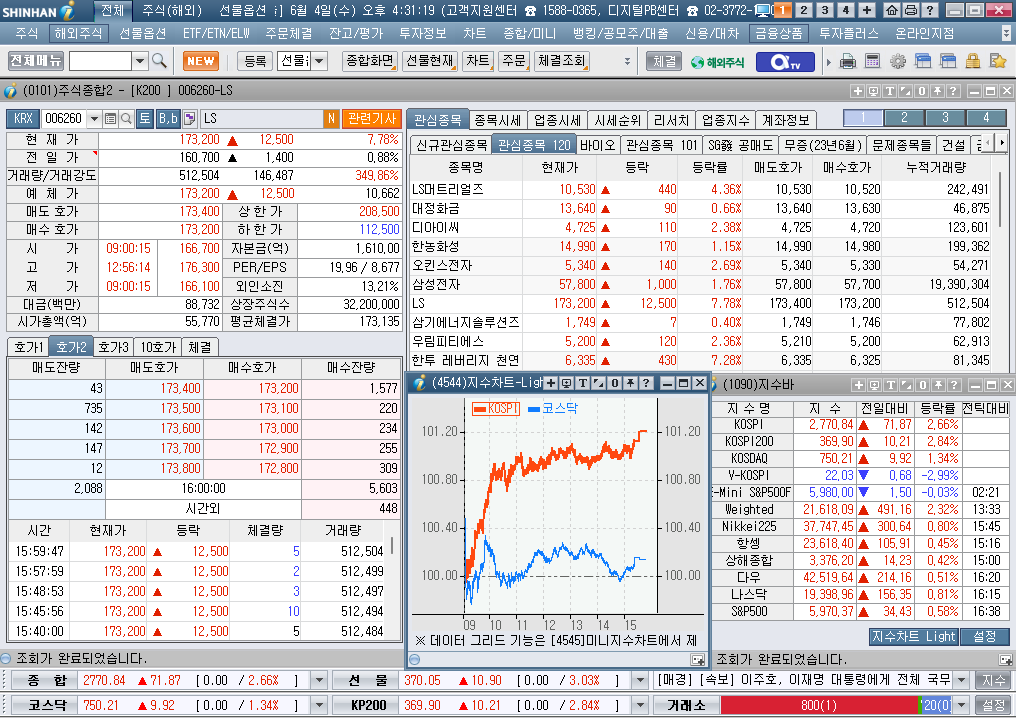The width and height of the screenshot is (1016, 718).
Task: Click the home icon in title bar
Action: pyautogui.click(x=892, y=10)
